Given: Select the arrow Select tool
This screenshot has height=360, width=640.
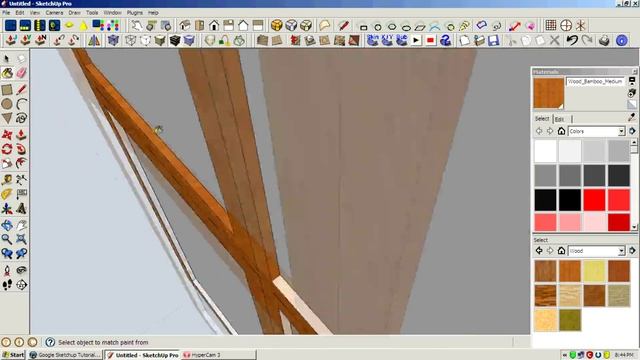Looking at the screenshot, I should click(x=7, y=59).
